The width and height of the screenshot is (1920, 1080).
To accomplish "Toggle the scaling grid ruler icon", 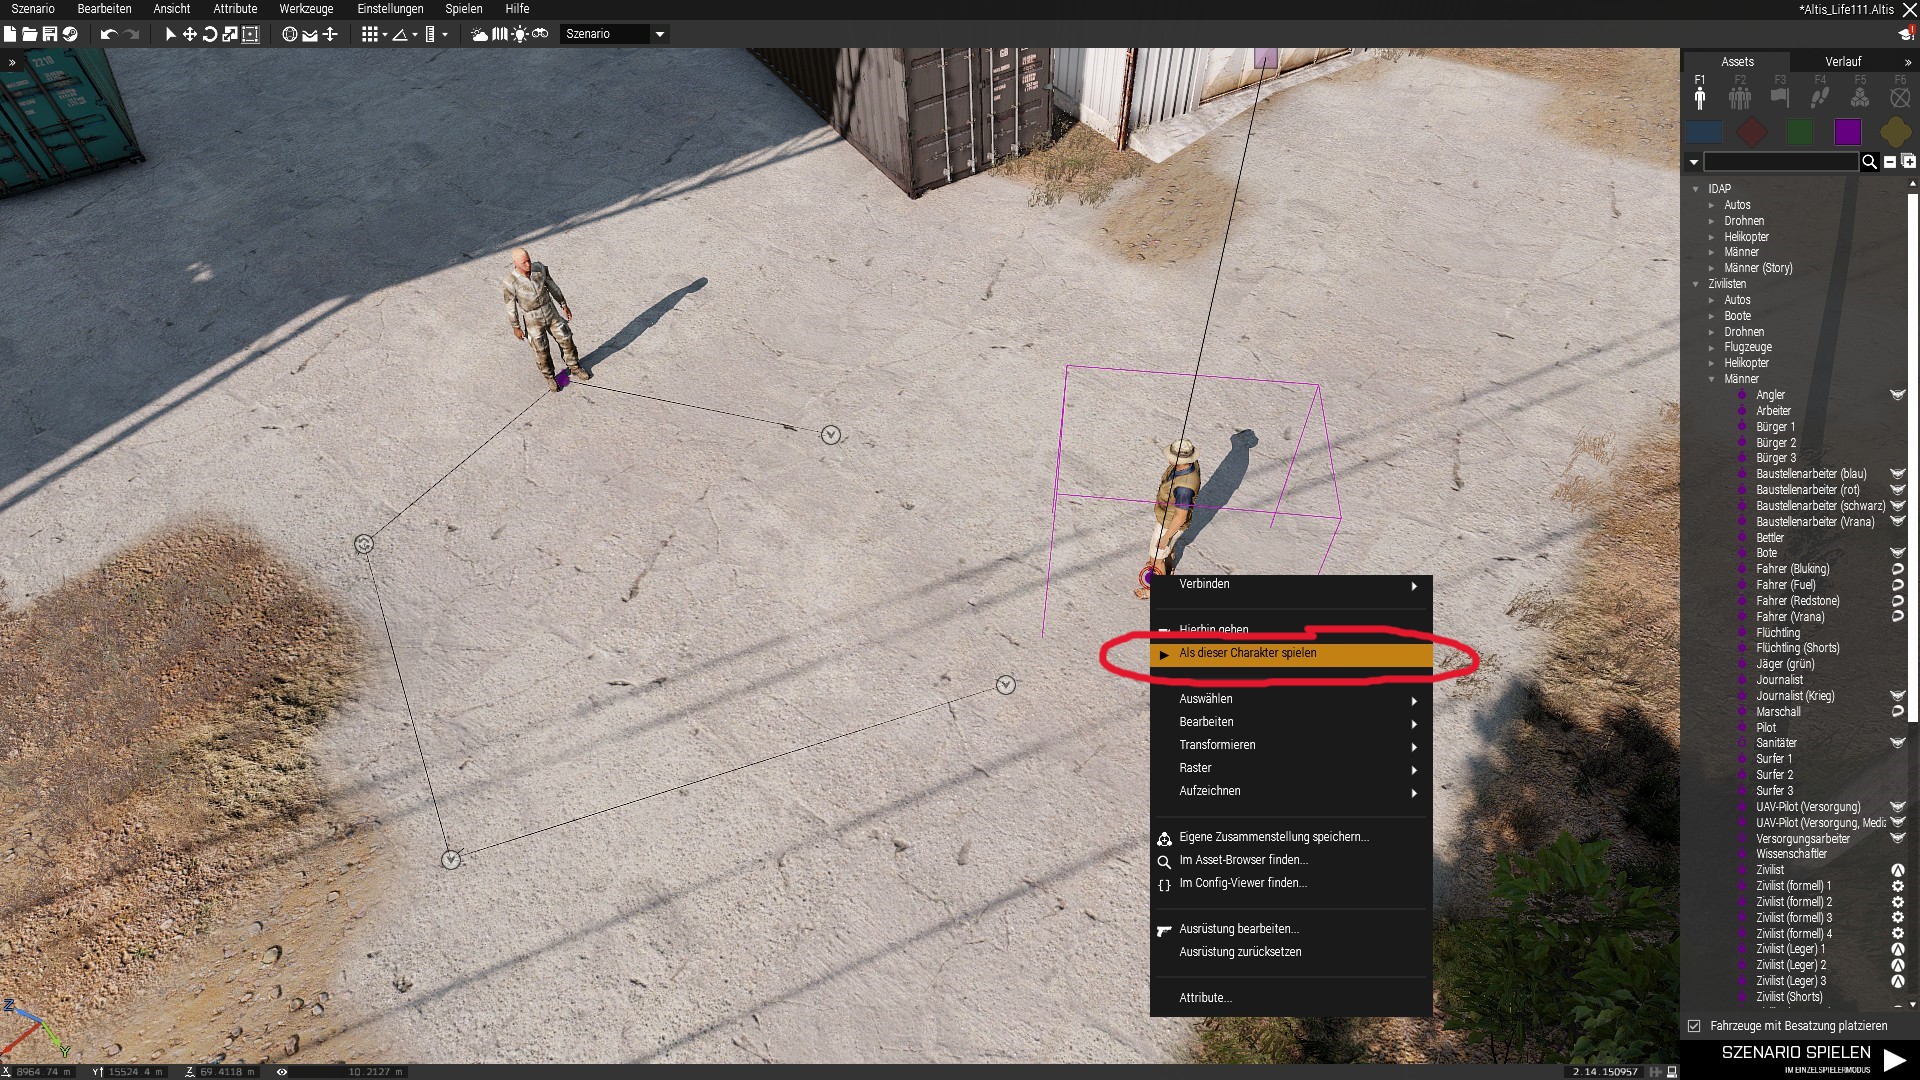I will click(430, 34).
